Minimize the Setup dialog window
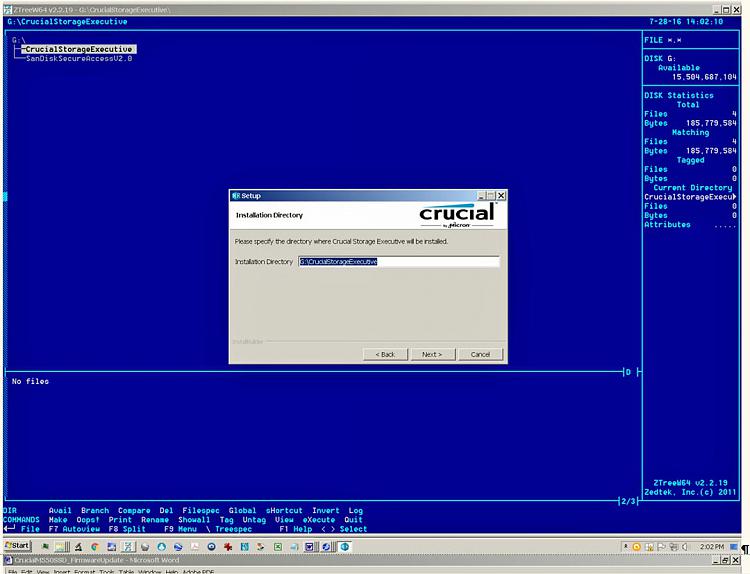Viewport: 750px width, 574px height. point(482,196)
